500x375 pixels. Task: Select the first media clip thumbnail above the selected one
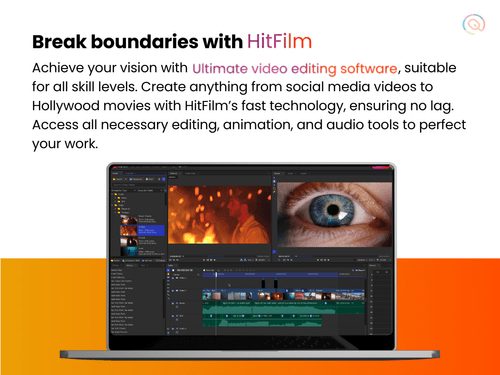[129, 220]
